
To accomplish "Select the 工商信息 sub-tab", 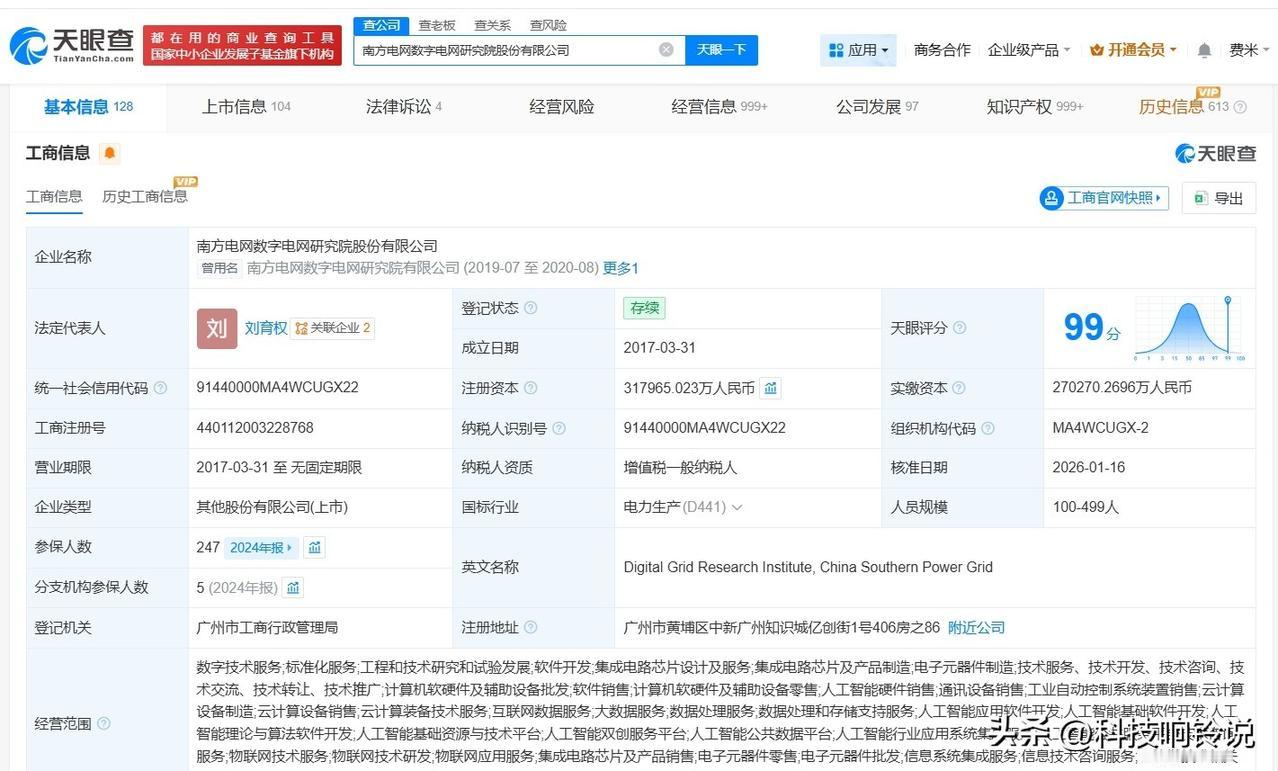I will point(54,196).
